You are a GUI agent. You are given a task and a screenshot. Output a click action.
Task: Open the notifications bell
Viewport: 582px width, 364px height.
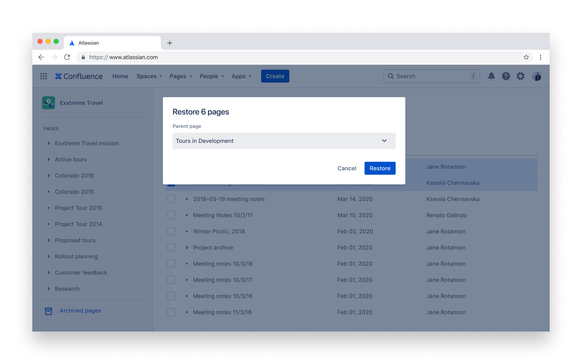(491, 76)
